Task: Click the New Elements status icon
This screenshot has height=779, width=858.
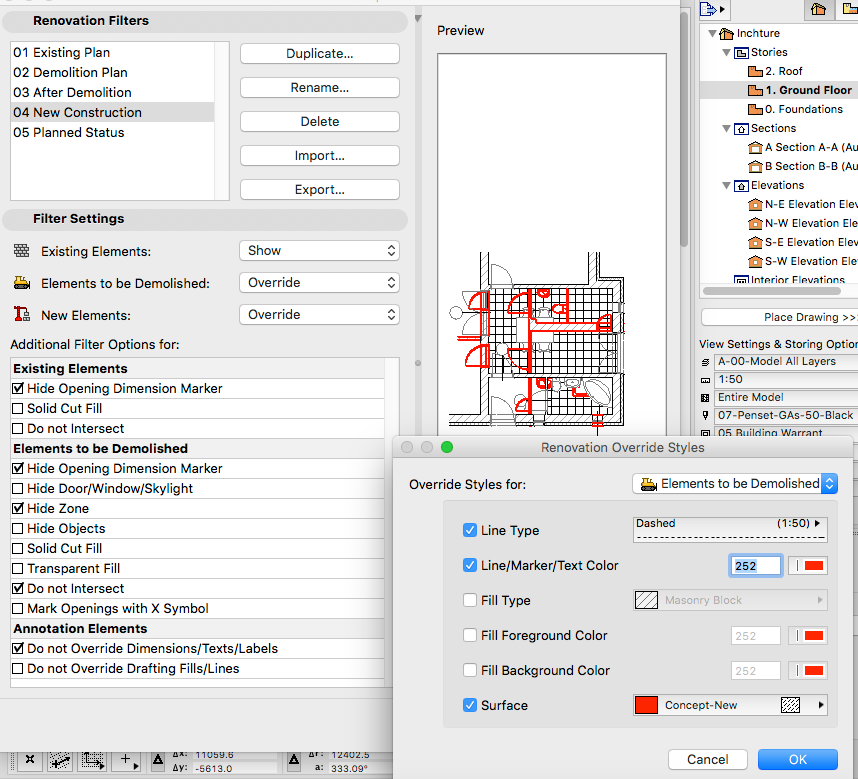Action: tap(21, 315)
